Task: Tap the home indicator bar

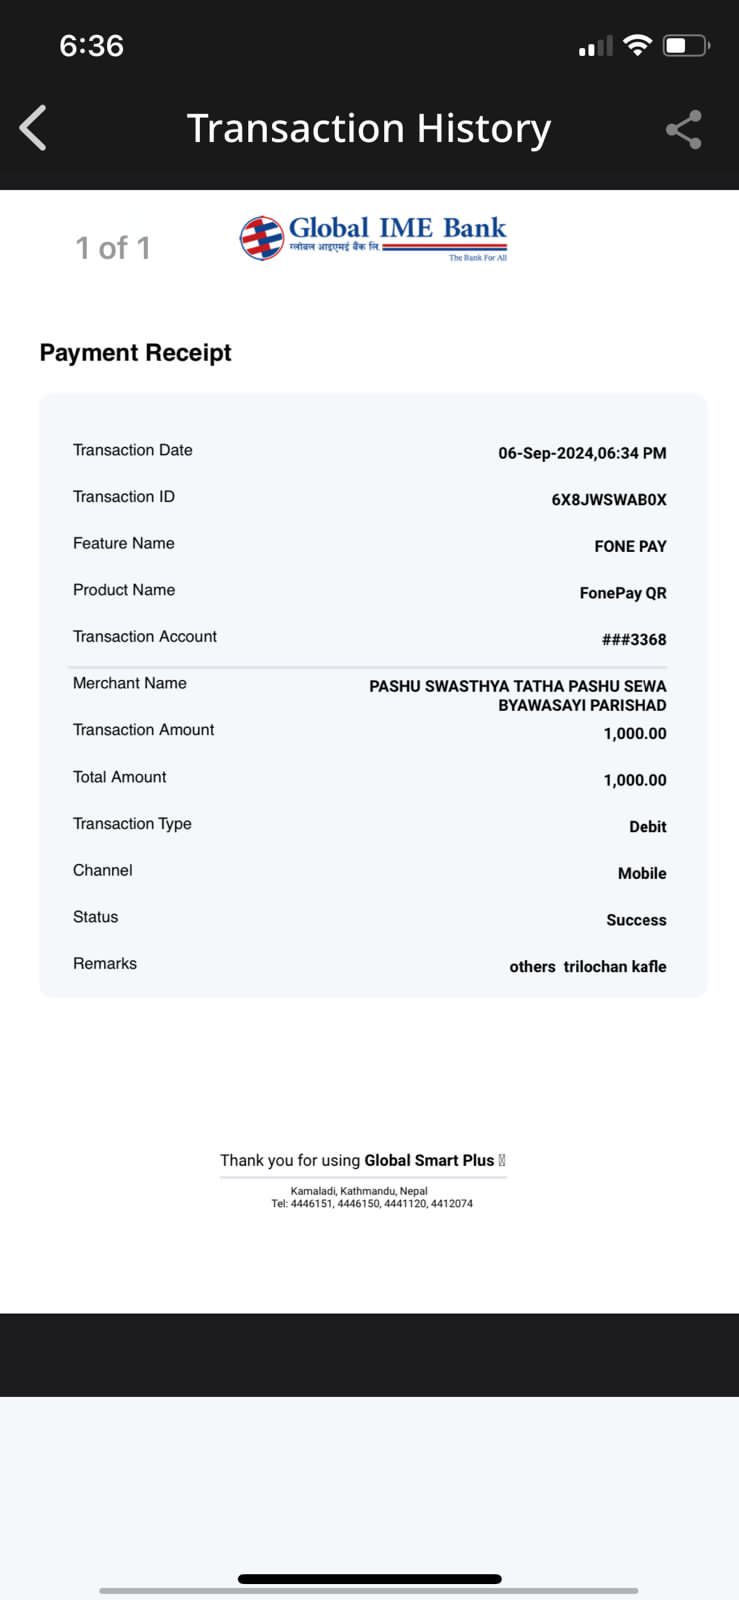Action: click(369, 1579)
